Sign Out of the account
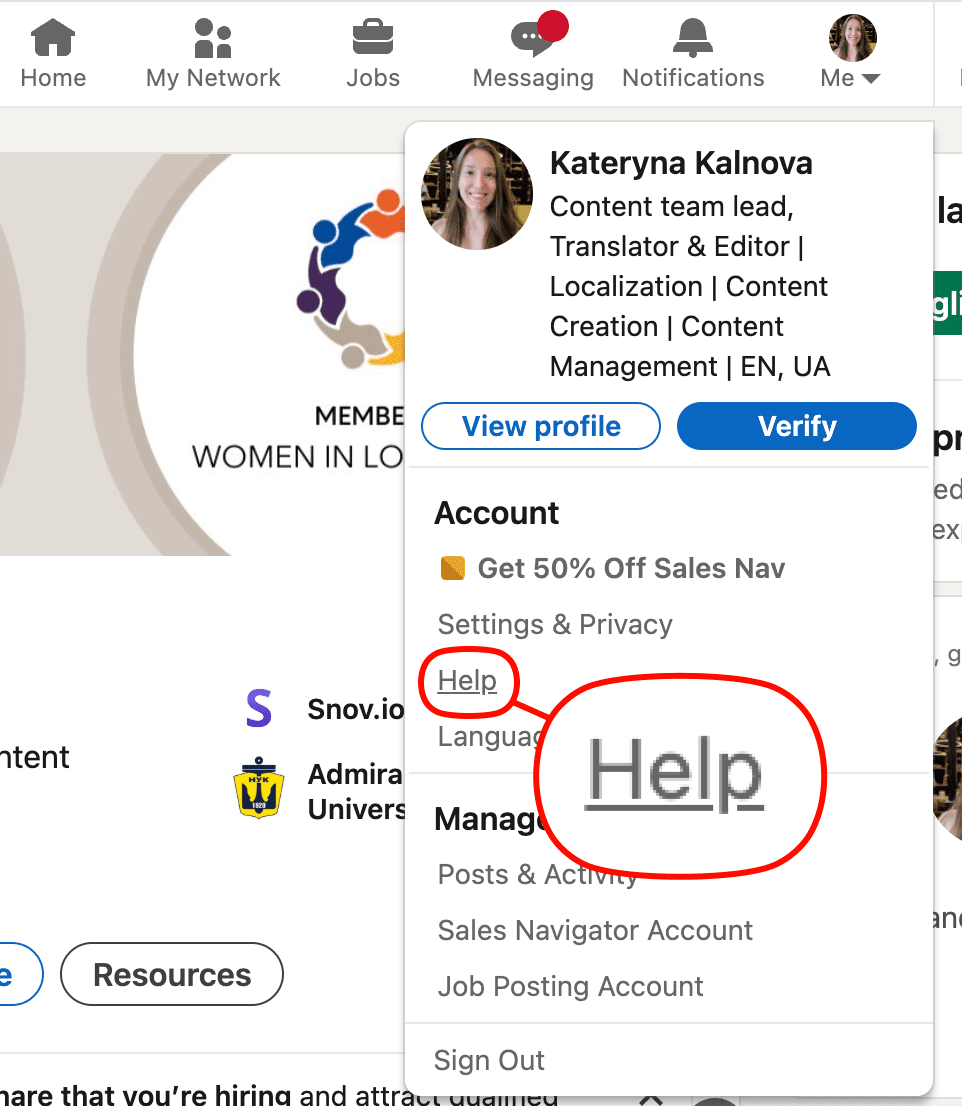 point(490,1060)
